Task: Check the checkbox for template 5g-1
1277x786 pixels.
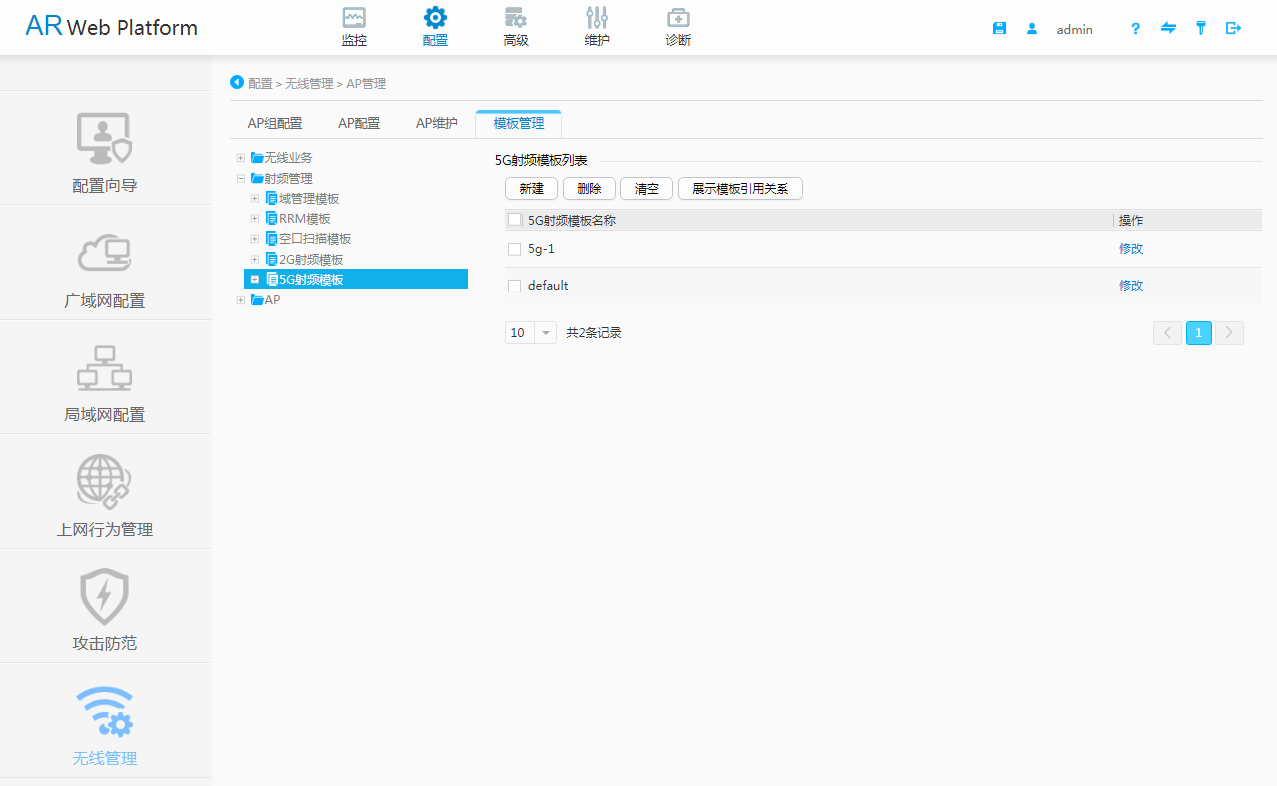Action: pyautogui.click(x=514, y=248)
